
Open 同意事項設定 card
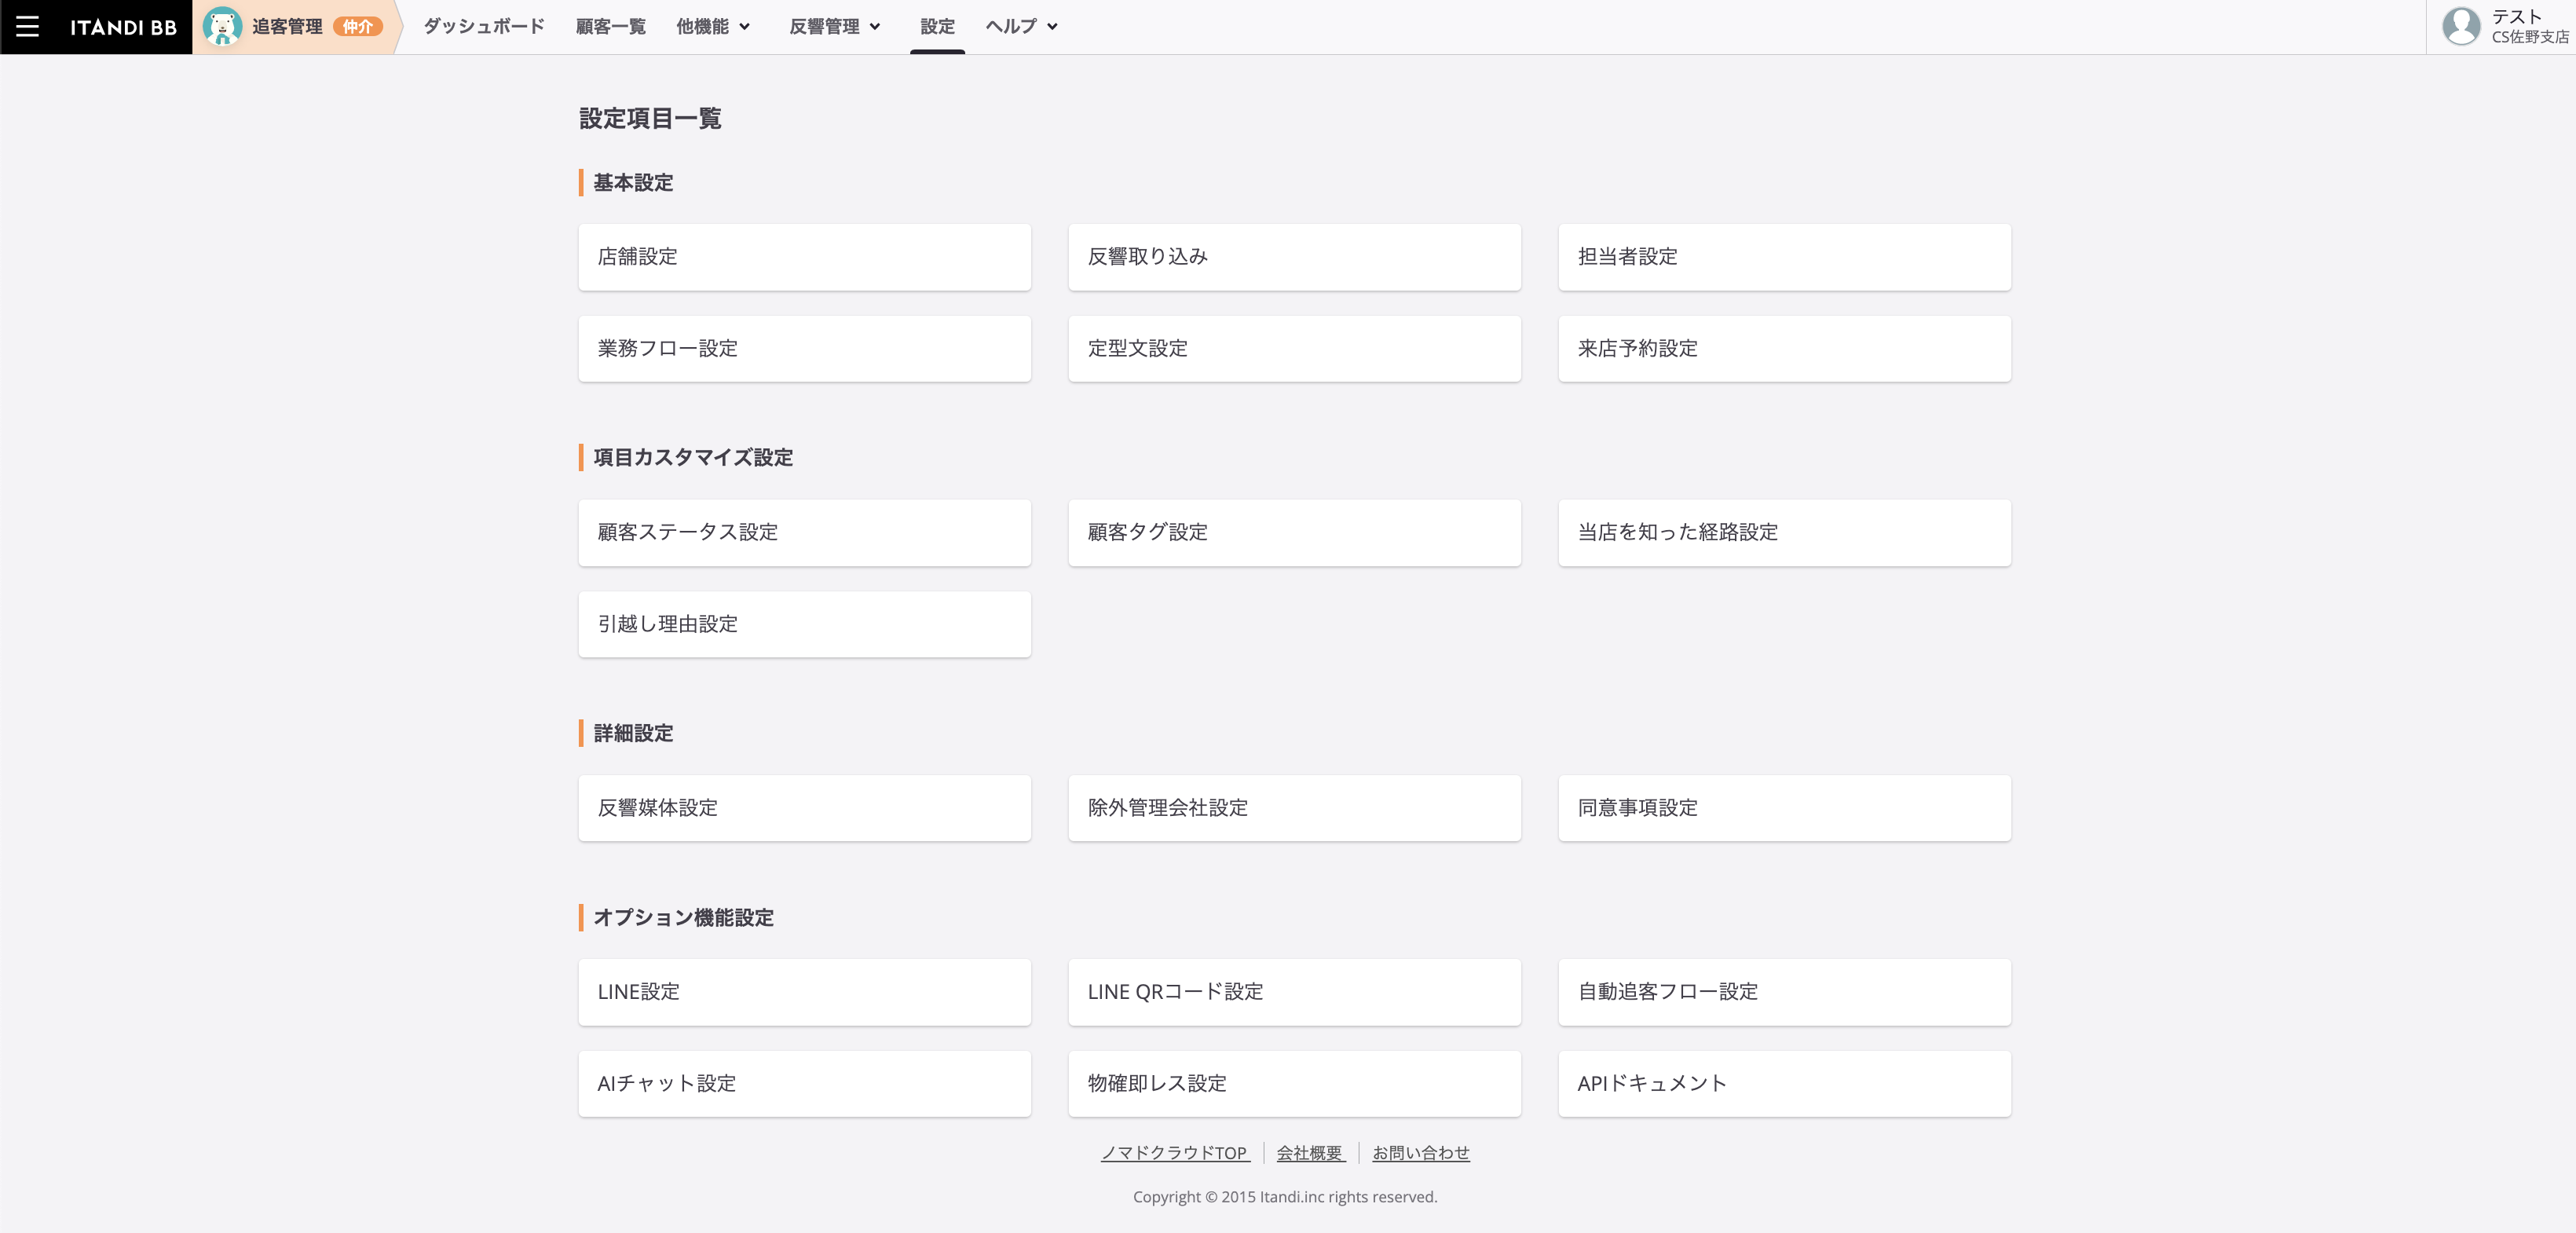pos(1784,808)
